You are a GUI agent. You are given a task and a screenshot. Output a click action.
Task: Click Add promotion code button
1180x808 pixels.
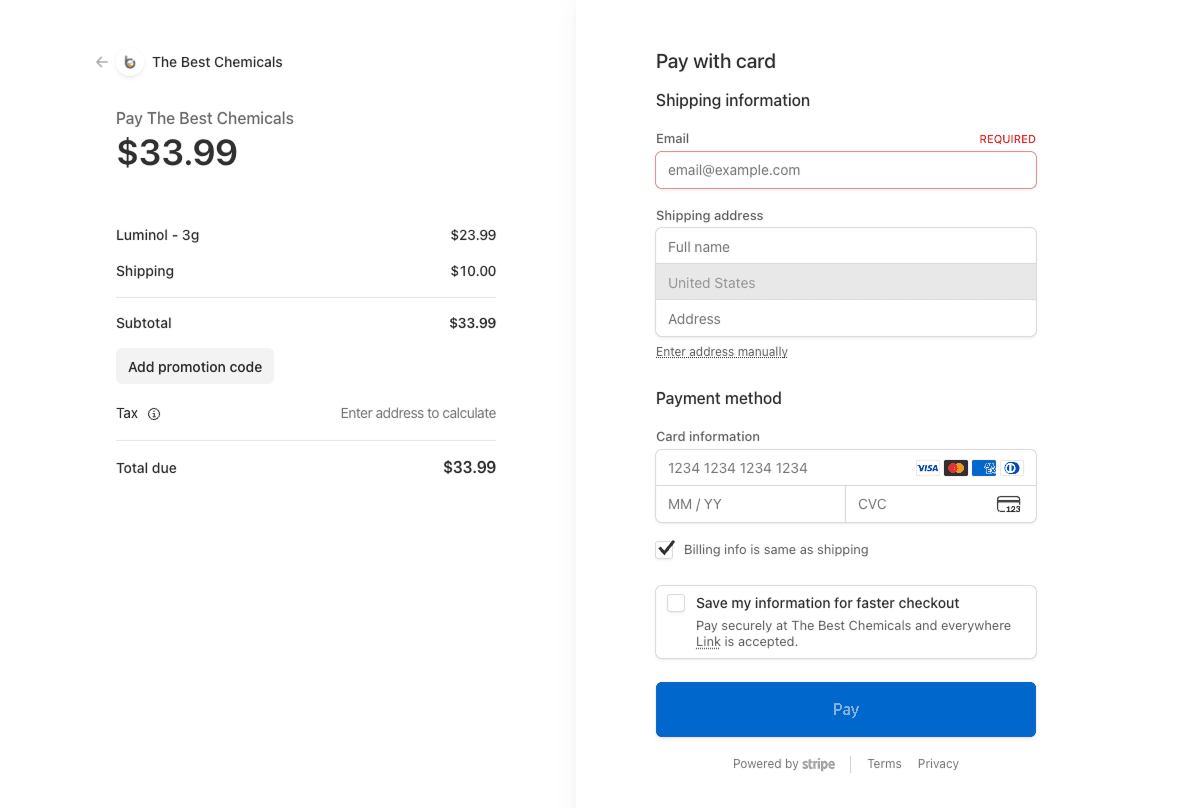195,367
